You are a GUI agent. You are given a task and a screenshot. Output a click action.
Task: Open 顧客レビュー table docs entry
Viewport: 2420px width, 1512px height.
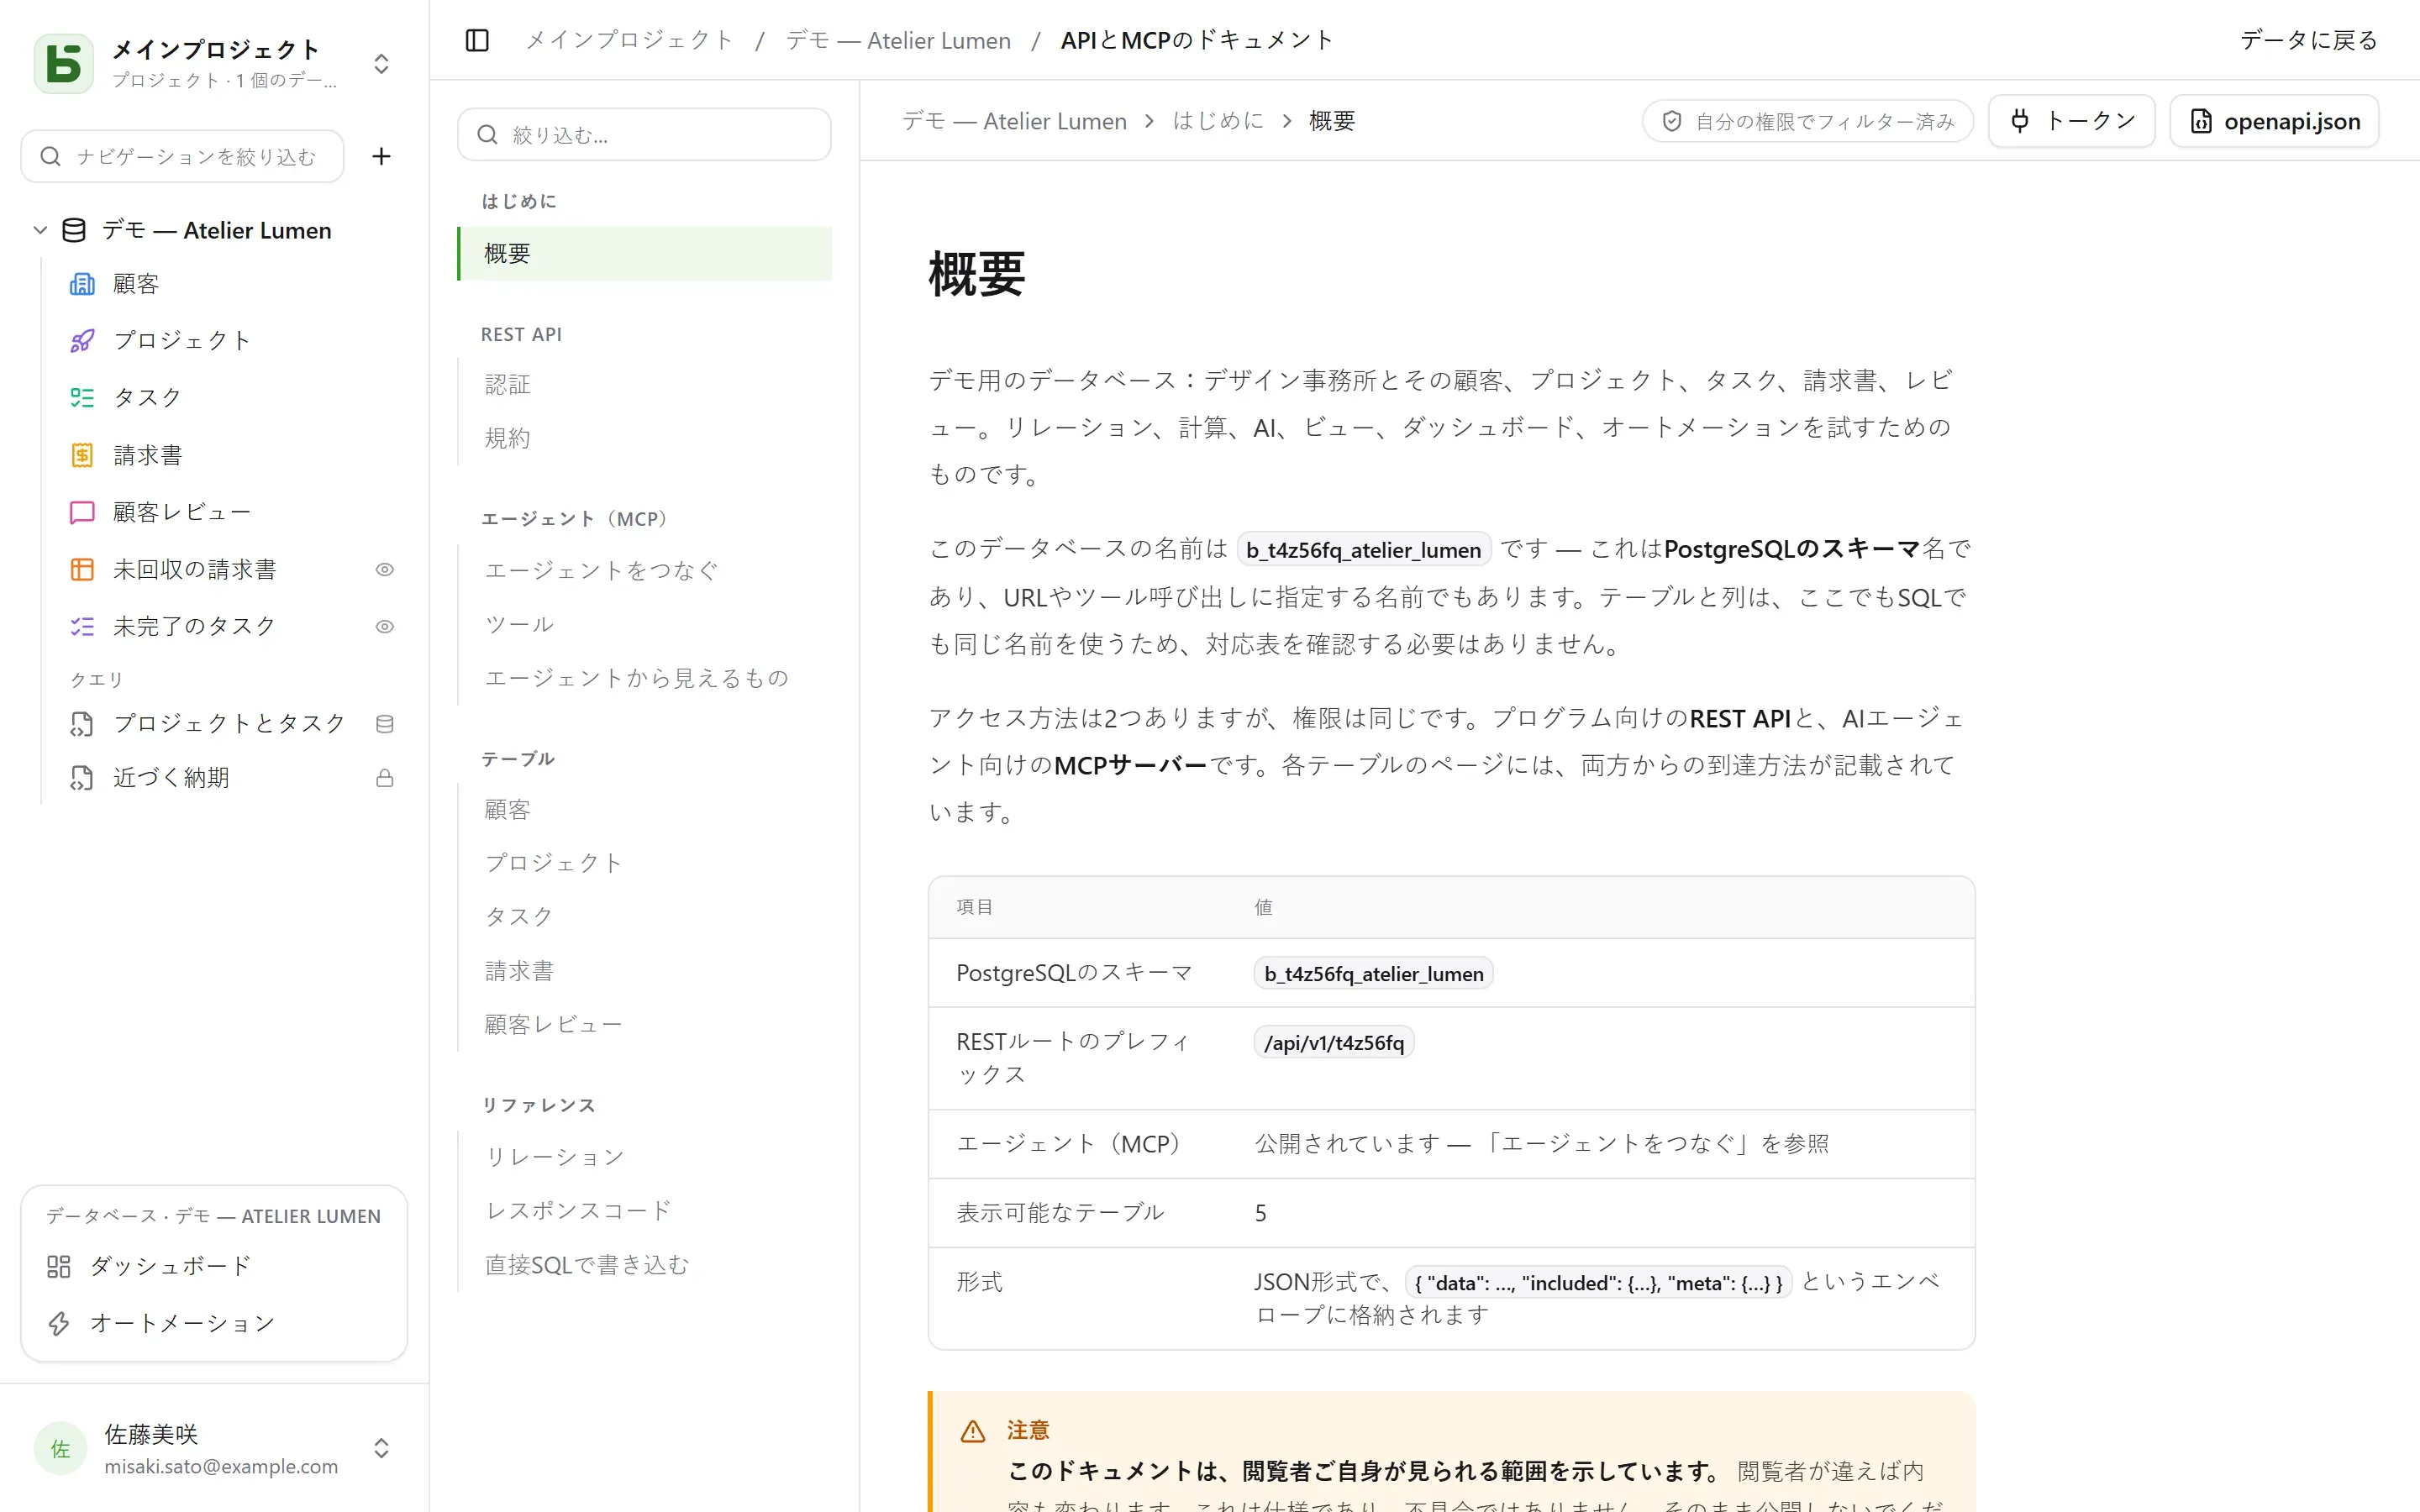pyautogui.click(x=554, y=1024)
